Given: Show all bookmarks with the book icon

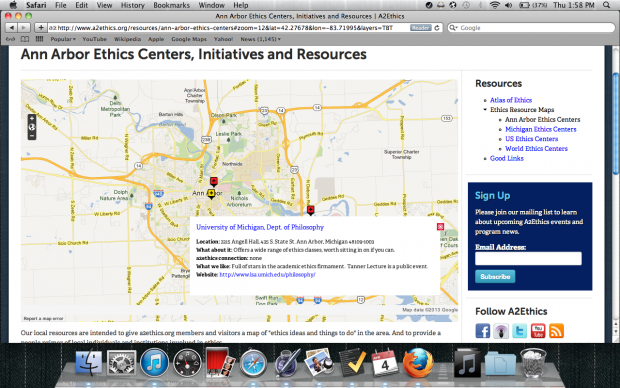Looking at the screenshot, I should click(x=25, y=39).
